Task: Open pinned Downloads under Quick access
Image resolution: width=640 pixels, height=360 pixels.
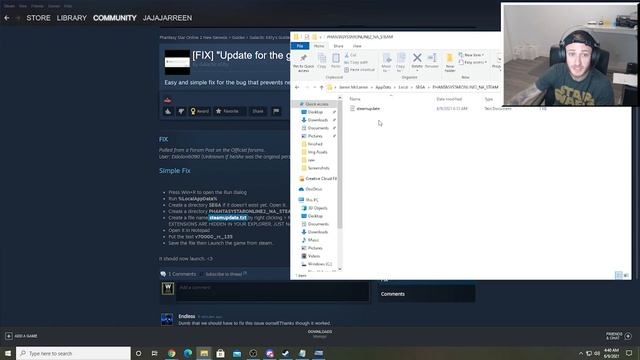Action: pyautogui.click(x=318, y=120)
